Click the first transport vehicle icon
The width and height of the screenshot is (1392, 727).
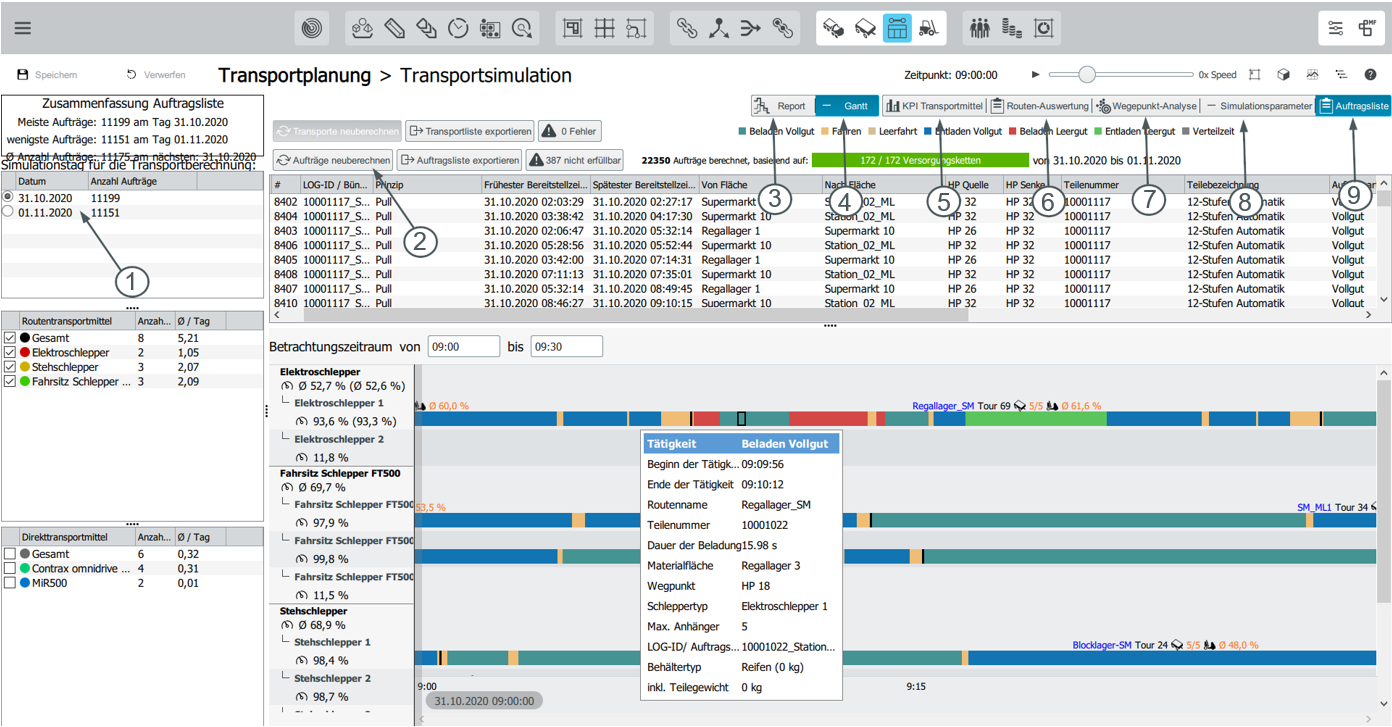(x=833, y=28)
